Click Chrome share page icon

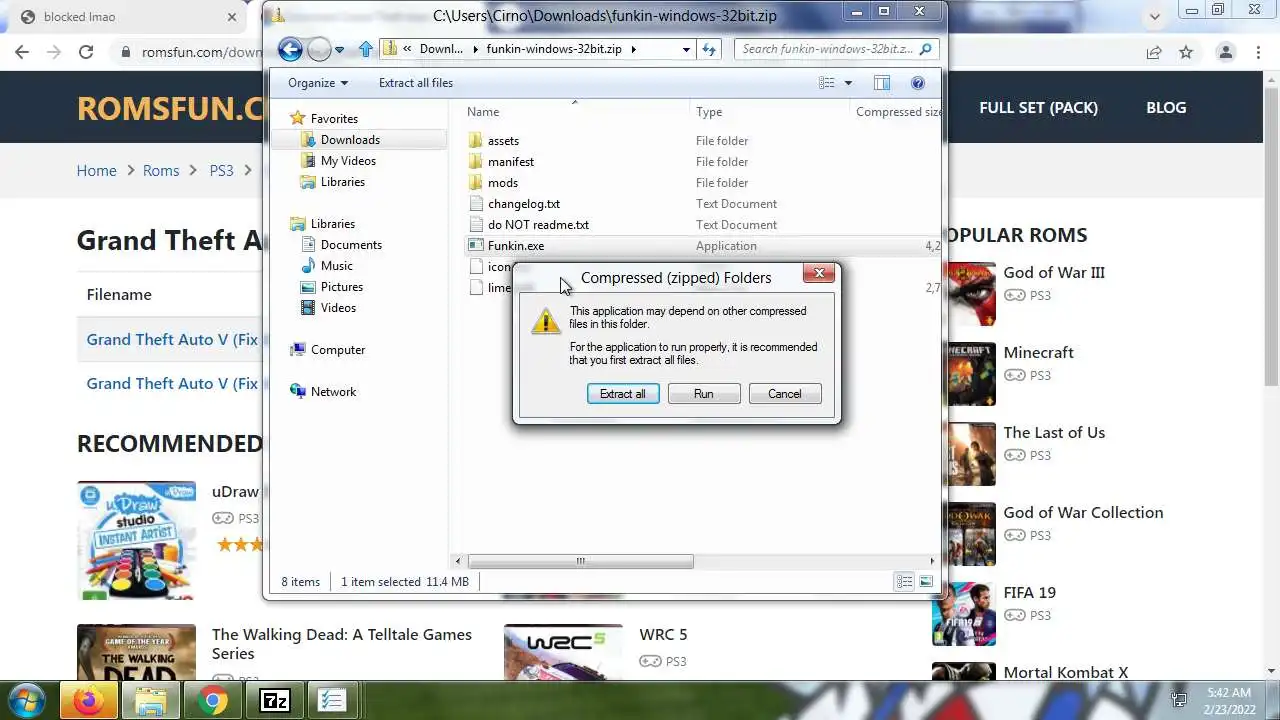coord(1154,52)
